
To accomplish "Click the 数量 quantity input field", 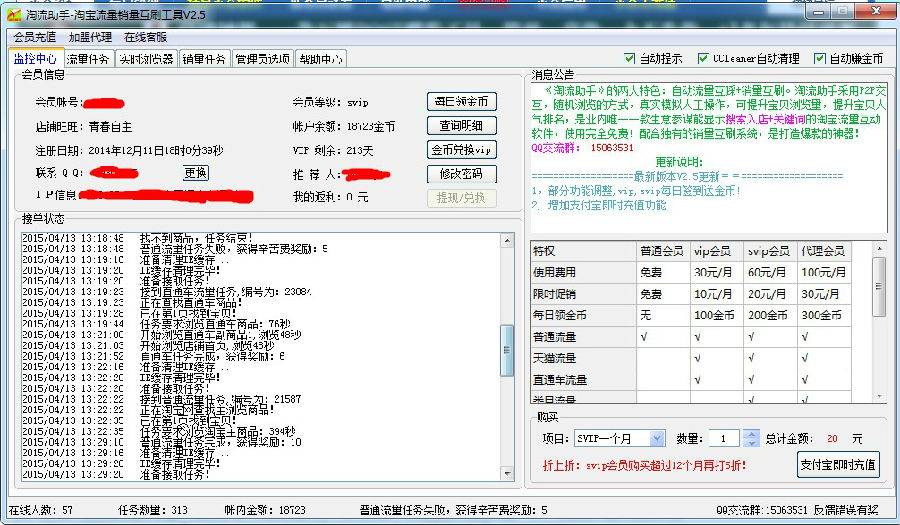I will 725,439.
